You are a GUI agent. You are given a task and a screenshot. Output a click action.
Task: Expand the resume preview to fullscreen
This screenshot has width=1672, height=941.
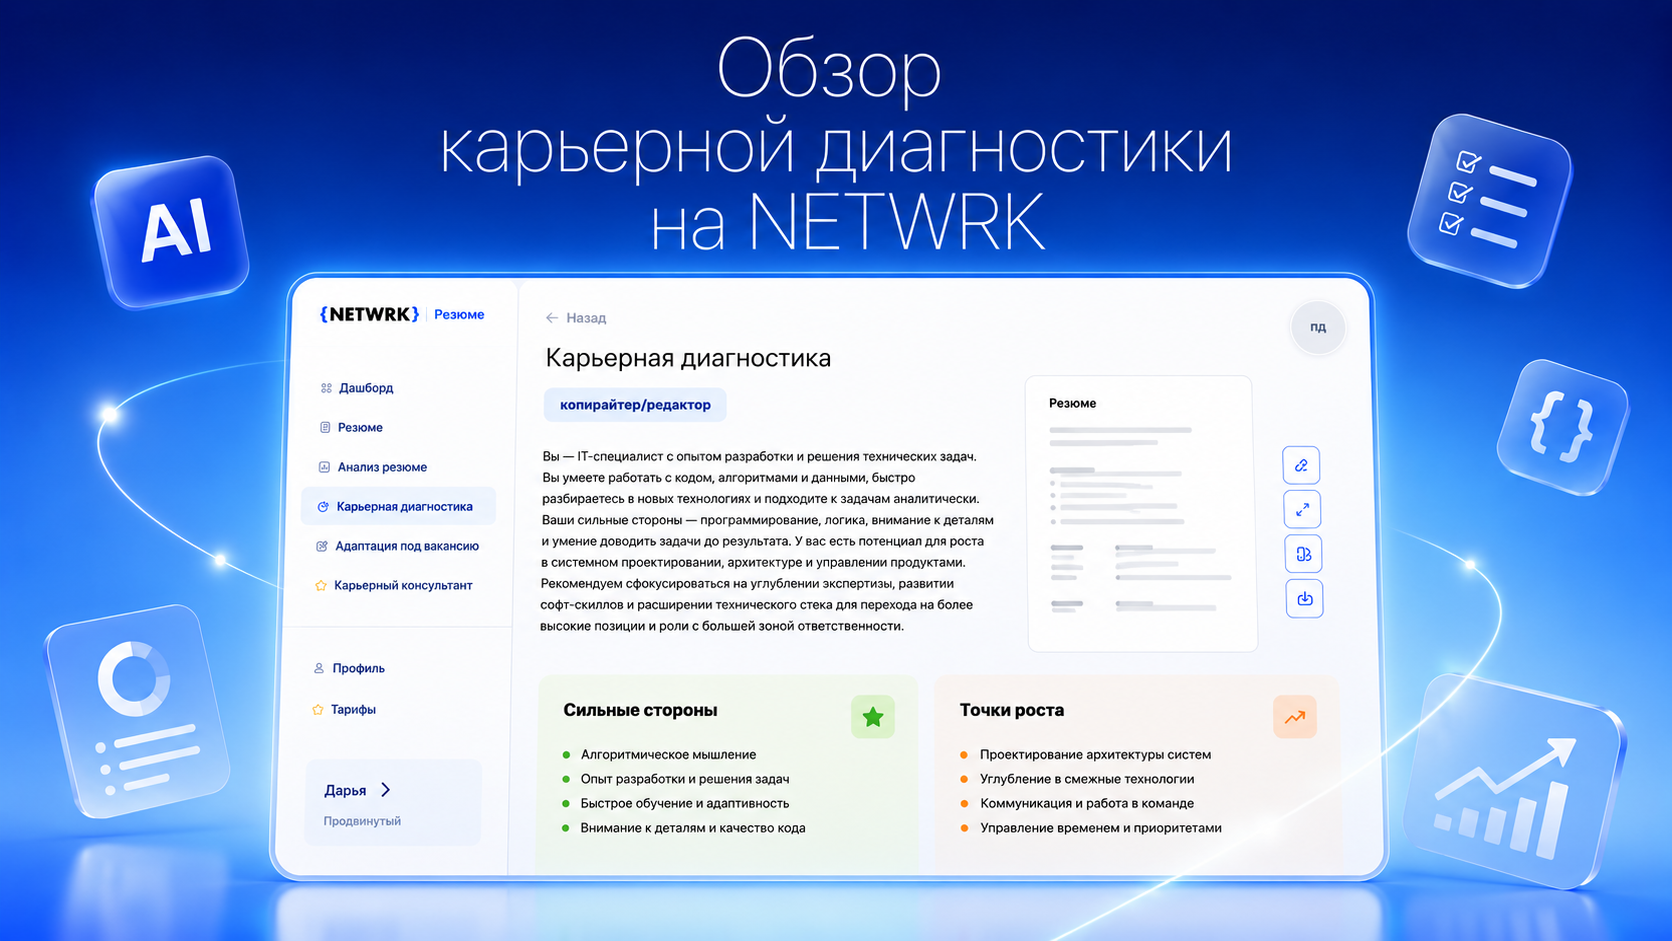(x=1302, y=510)
